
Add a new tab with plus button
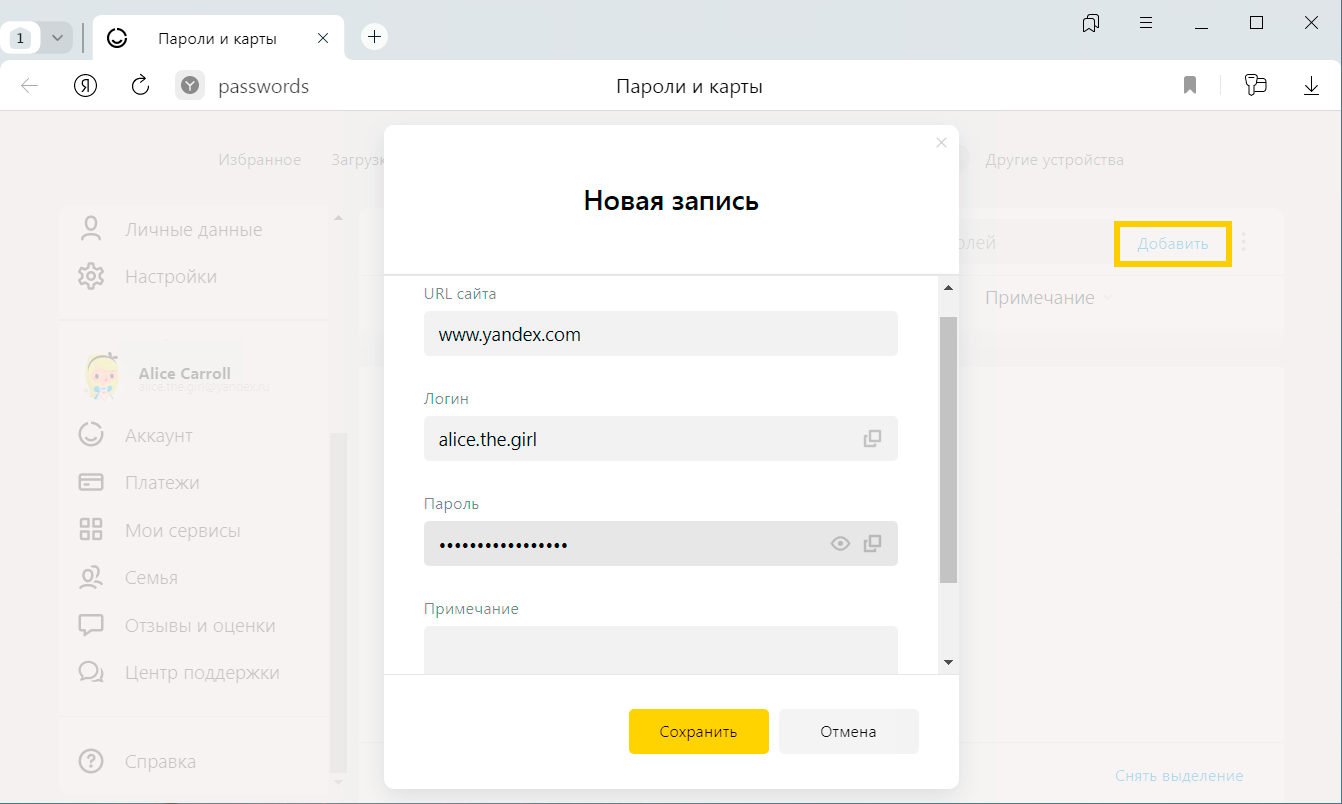click(374, 37)
